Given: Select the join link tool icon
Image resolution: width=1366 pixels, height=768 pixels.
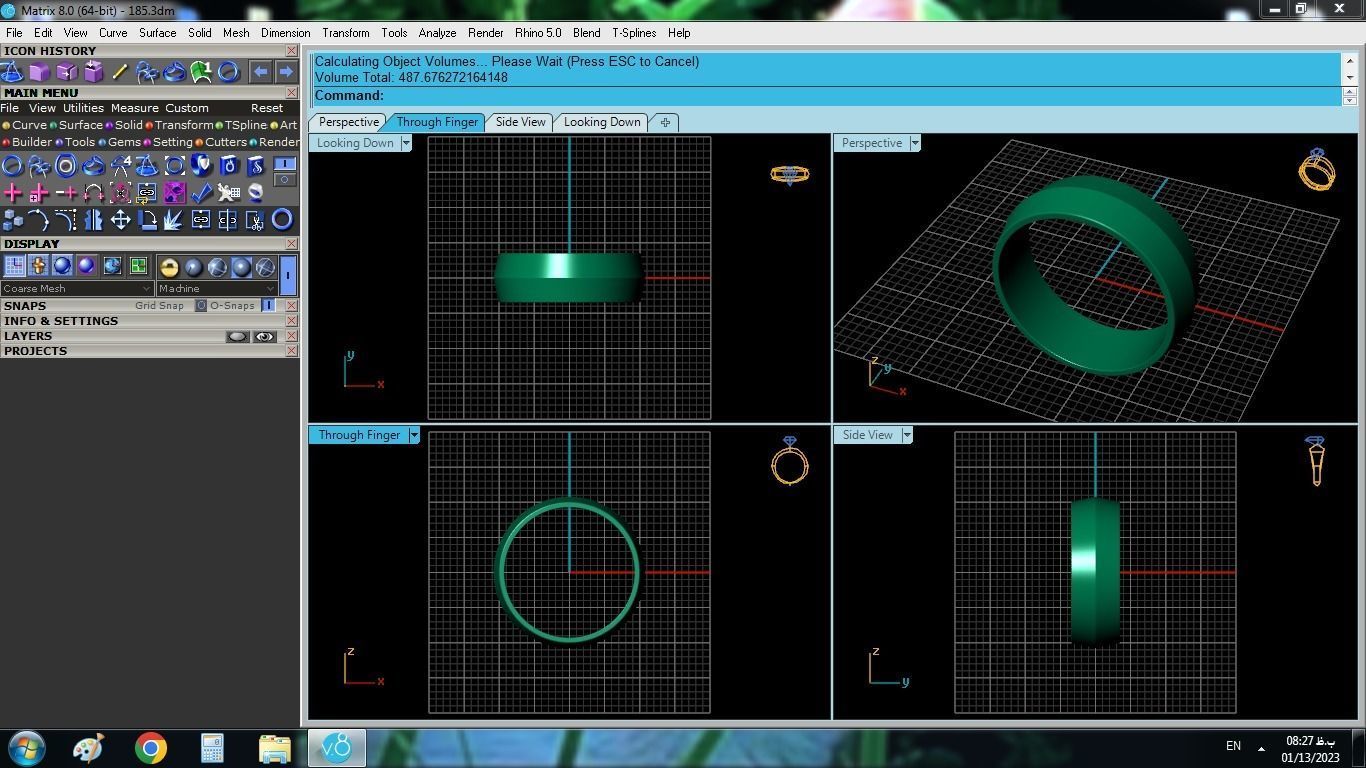Looking at the screenshot, I should [201, 219].
